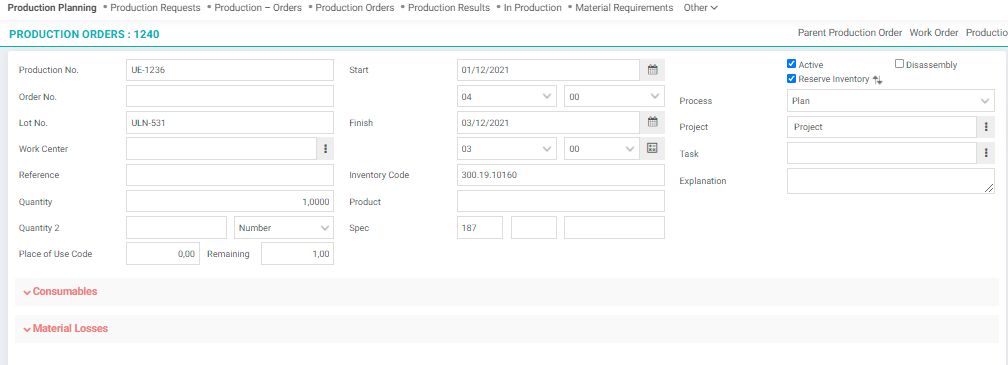Click the empty Product field
Image resolution: width=1008 pixels, height=365 pixels.
point(561,201)
